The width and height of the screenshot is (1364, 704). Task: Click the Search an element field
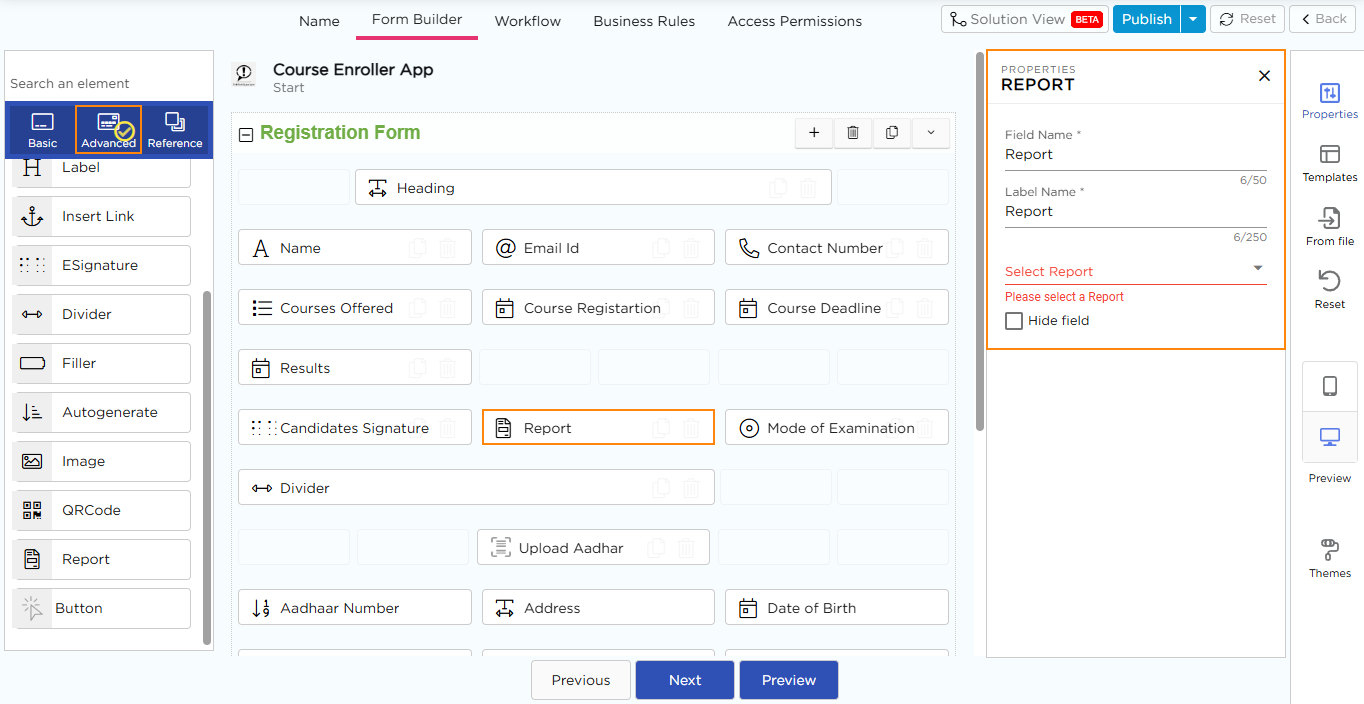[x=108, y=83]
